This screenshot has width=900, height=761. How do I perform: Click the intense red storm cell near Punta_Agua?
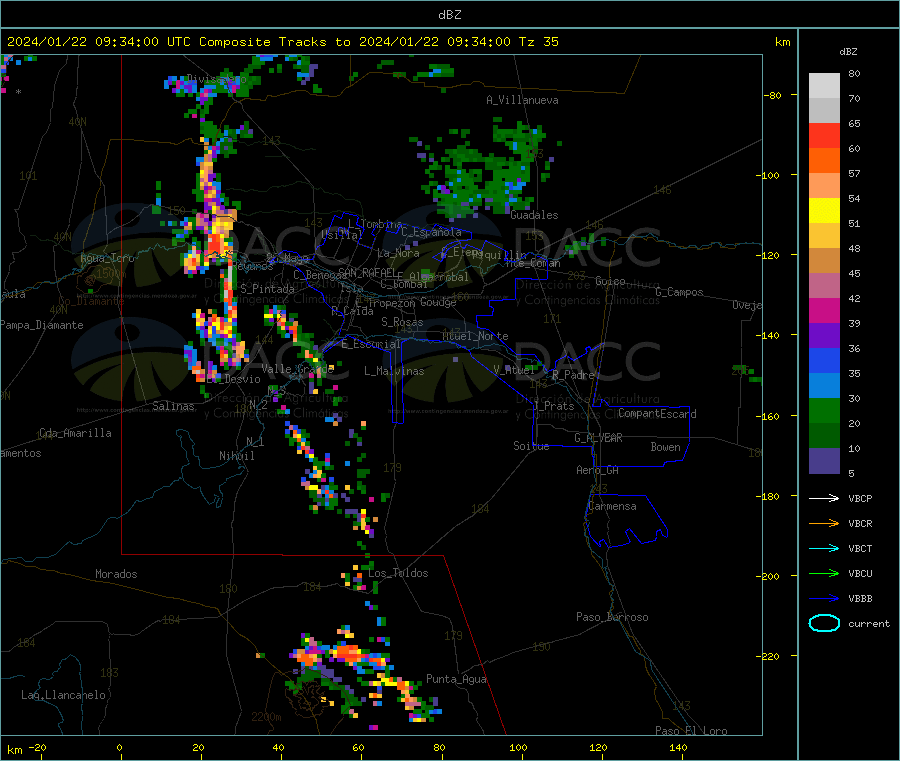click(347, 653)
